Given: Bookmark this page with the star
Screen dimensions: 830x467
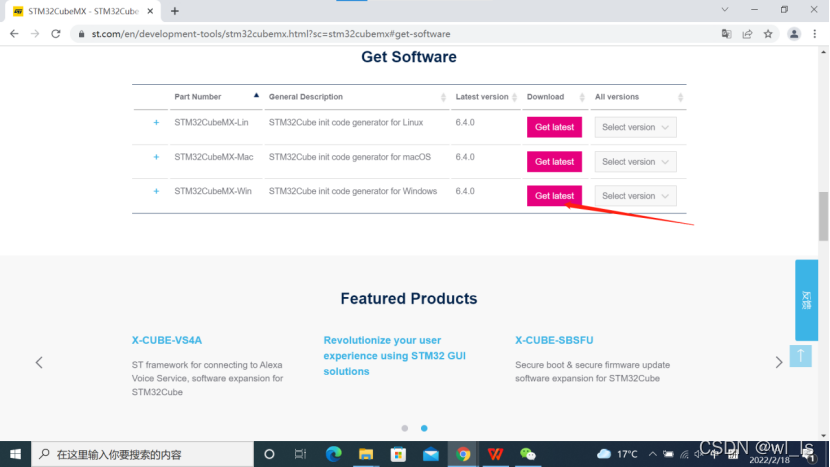Looking at the screenshot, I should tap(768, 34).
